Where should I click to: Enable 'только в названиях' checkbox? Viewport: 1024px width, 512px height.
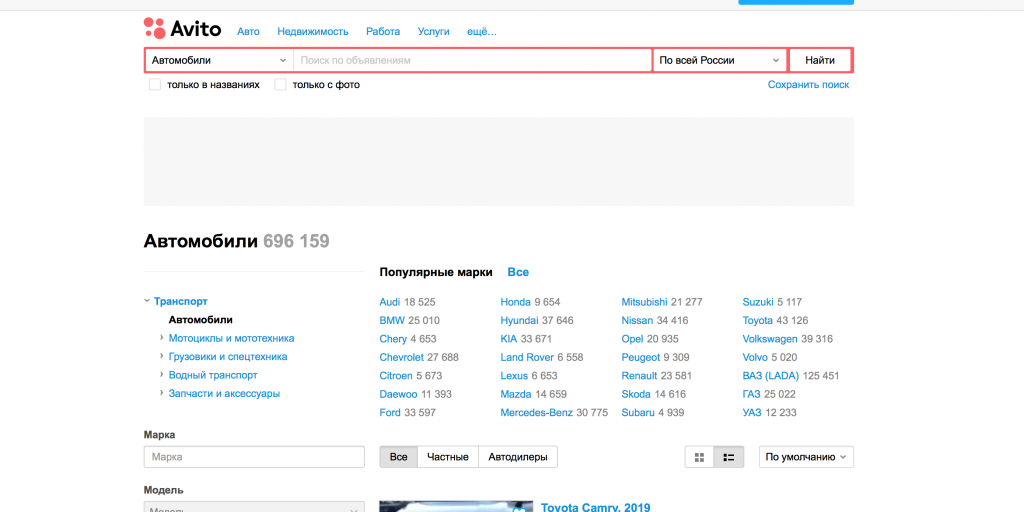155,85
